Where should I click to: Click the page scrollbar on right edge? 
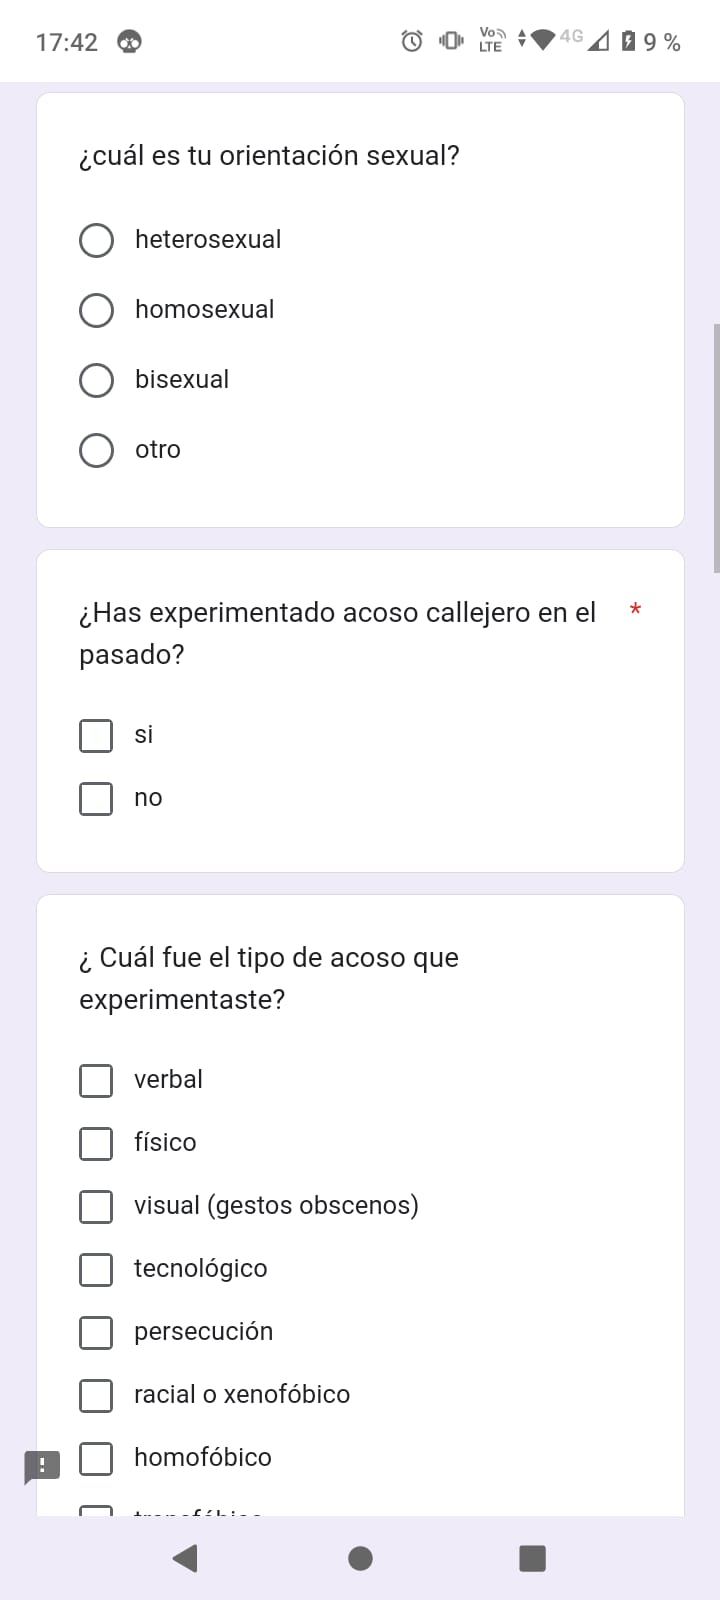[x=716, y=448]
